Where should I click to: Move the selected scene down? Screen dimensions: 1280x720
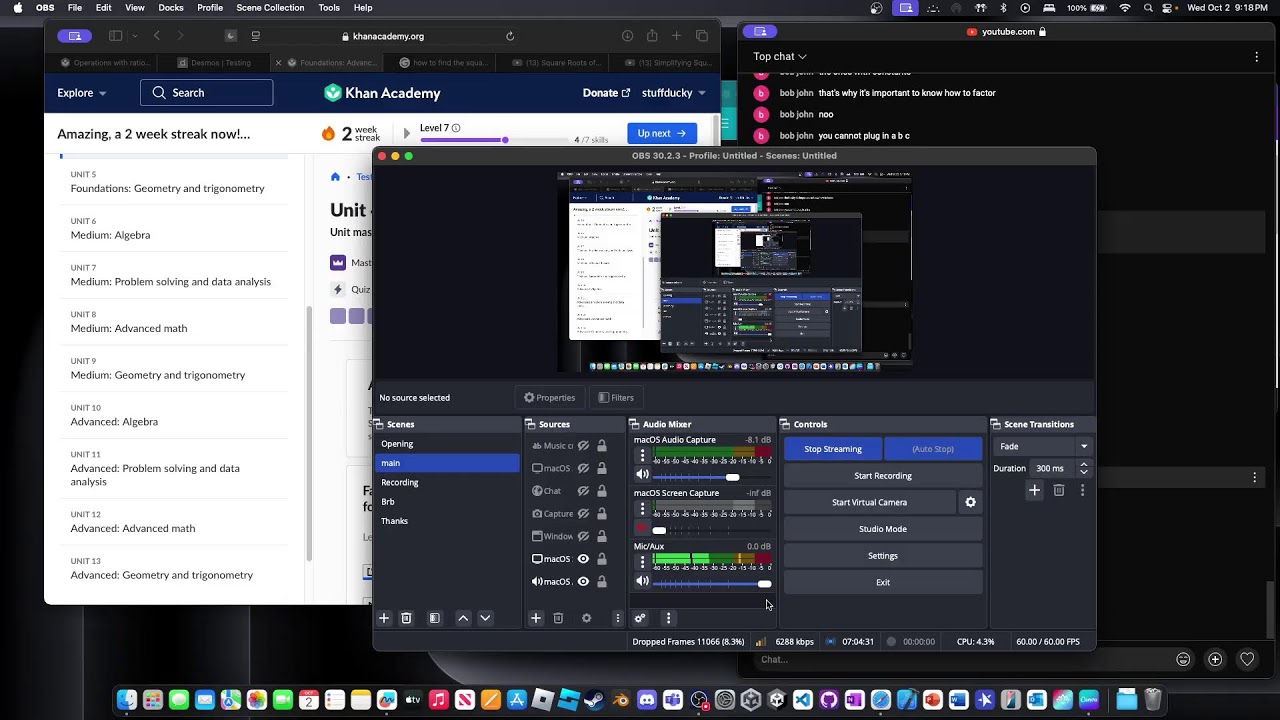pyautogui.click(x=485, y=618)
